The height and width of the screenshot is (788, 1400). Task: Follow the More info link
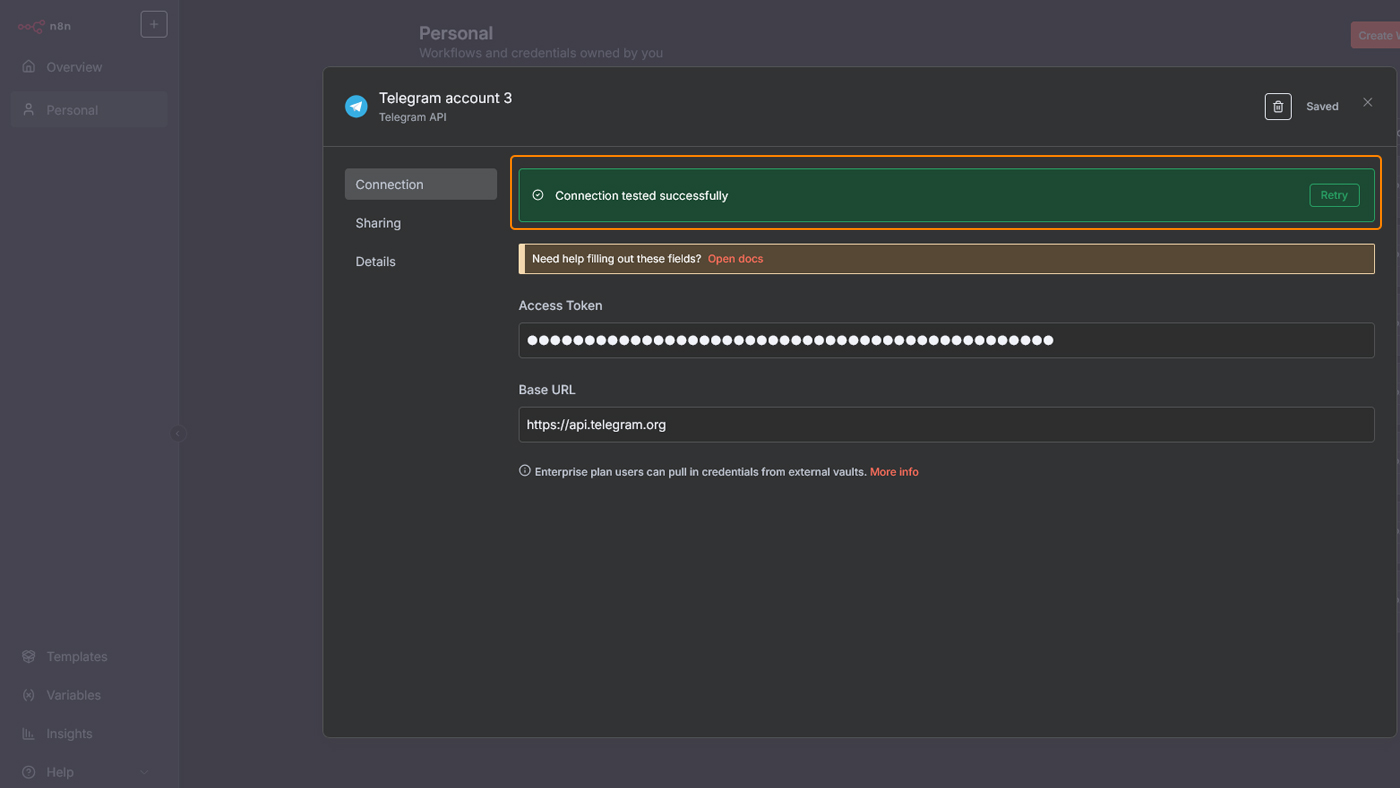(x=893, y=472)
